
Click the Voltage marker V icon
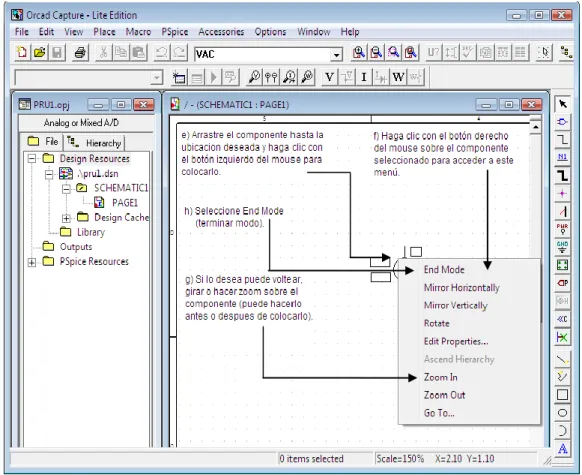329,77
